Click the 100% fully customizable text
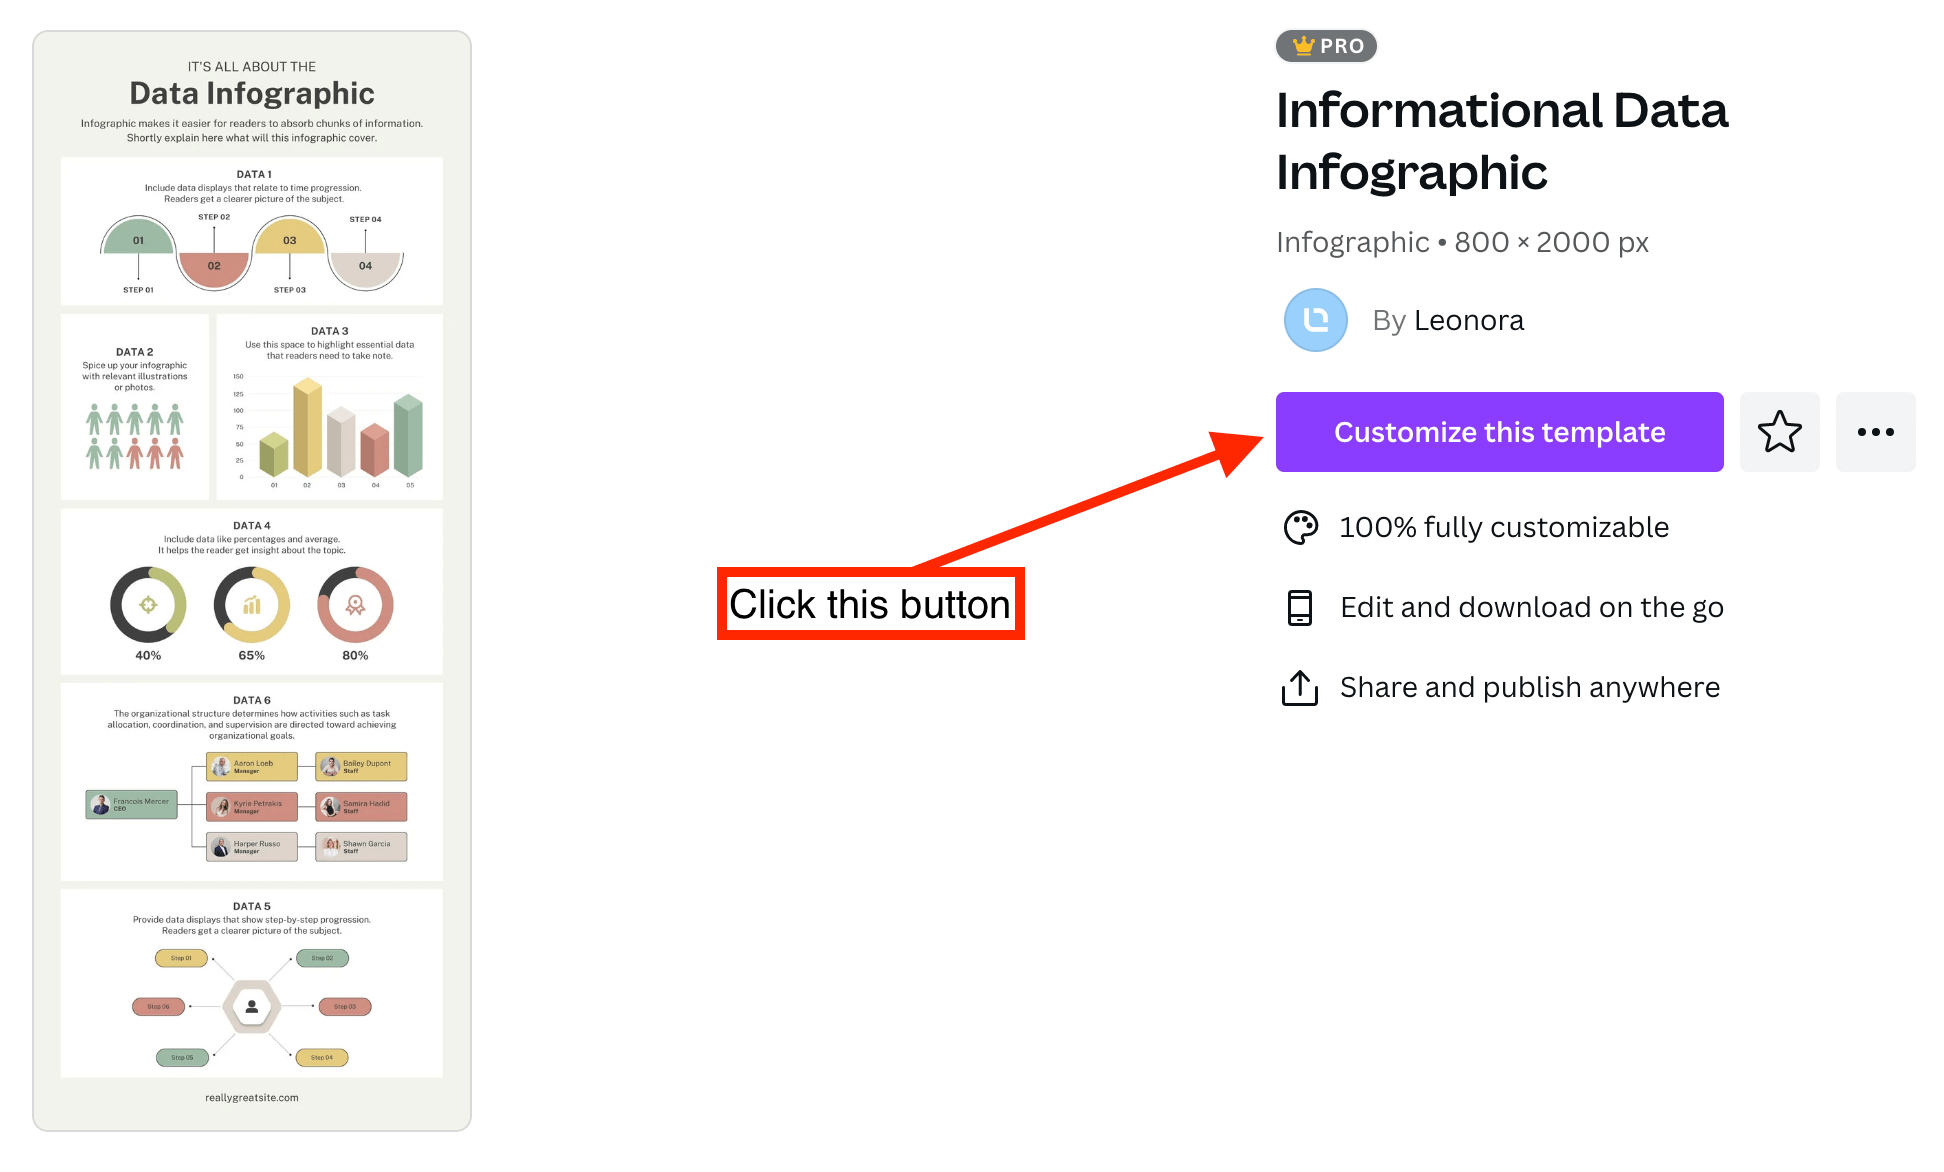 click(x=1503, y=527)
